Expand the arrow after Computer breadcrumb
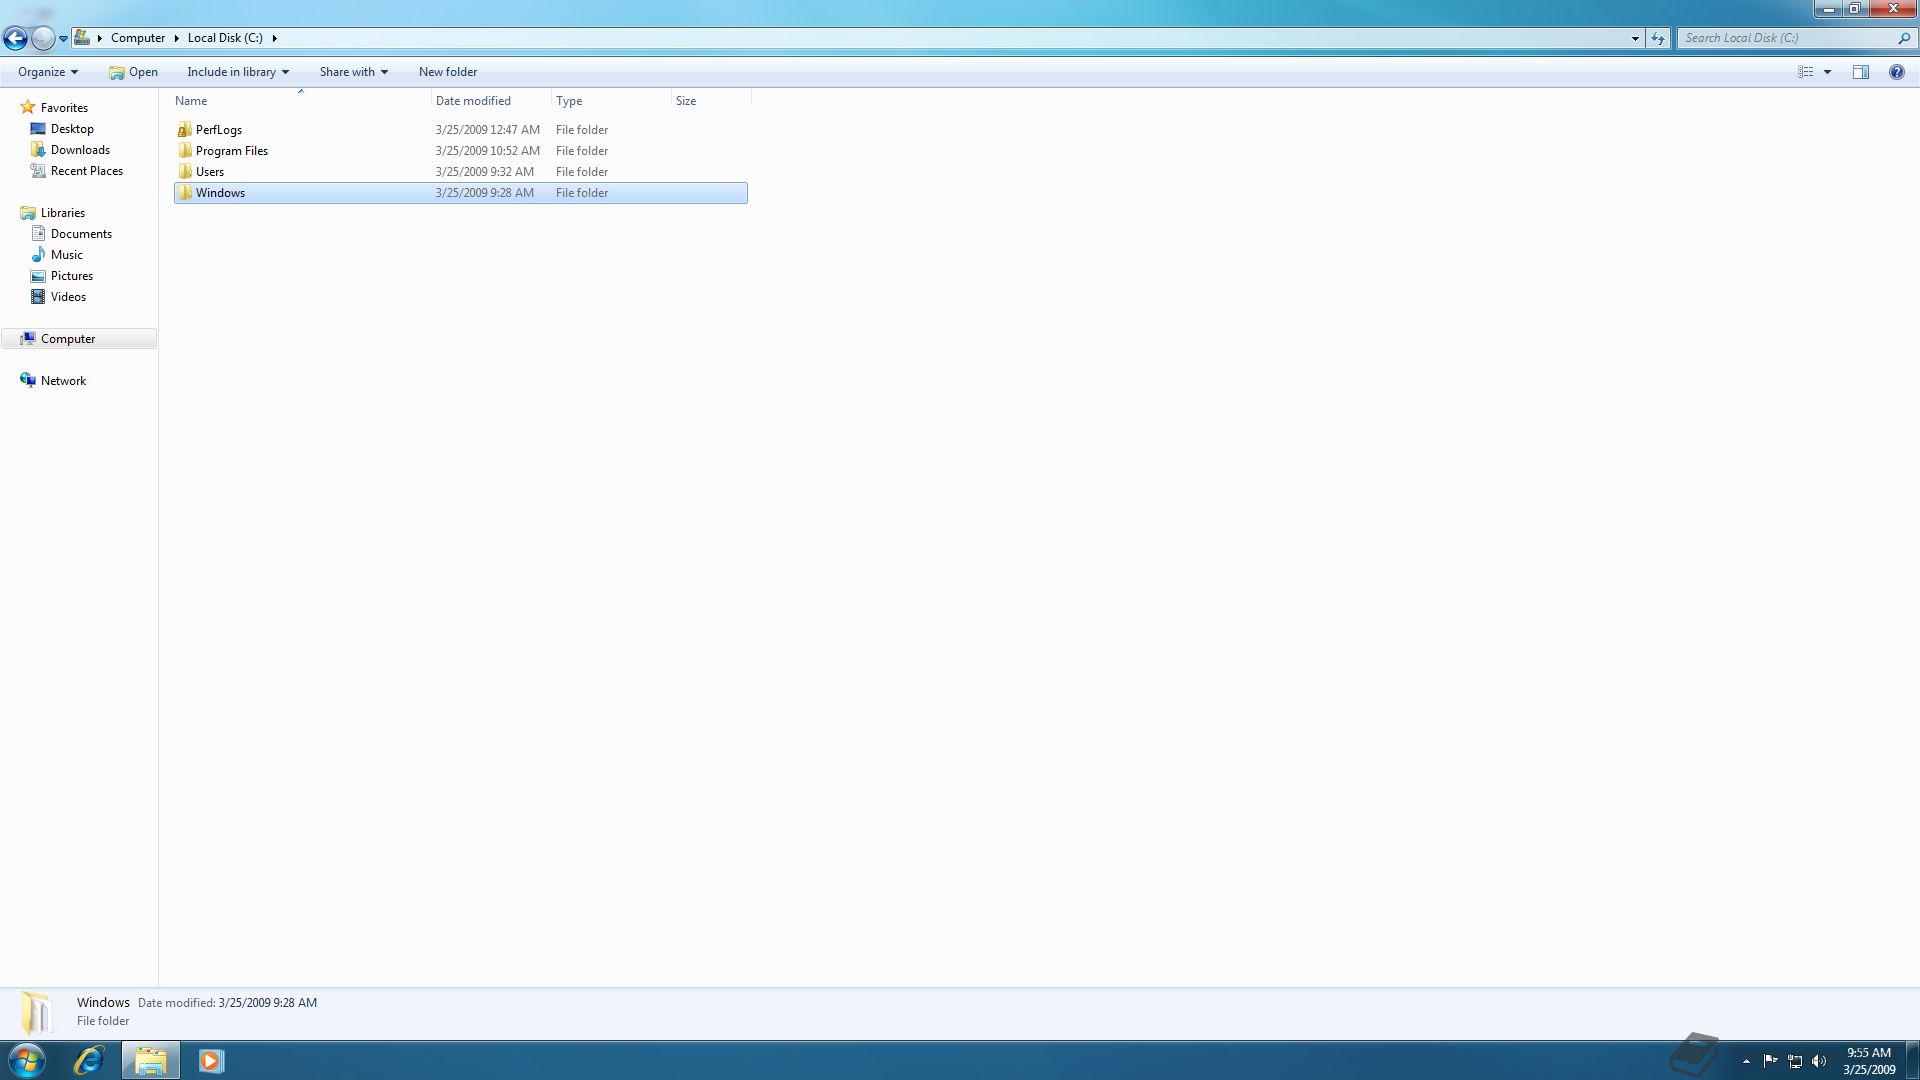This screenshot has width=1920, height=1080. pos(176,38)
